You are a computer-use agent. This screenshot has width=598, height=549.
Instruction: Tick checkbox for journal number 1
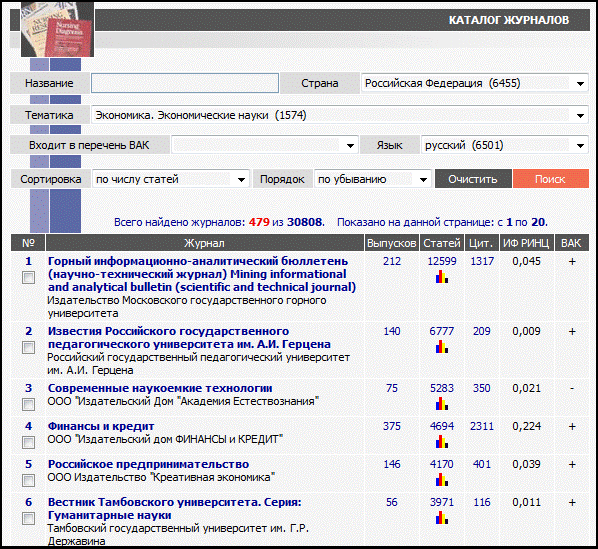pyautogui.click(x=28, y=278)
